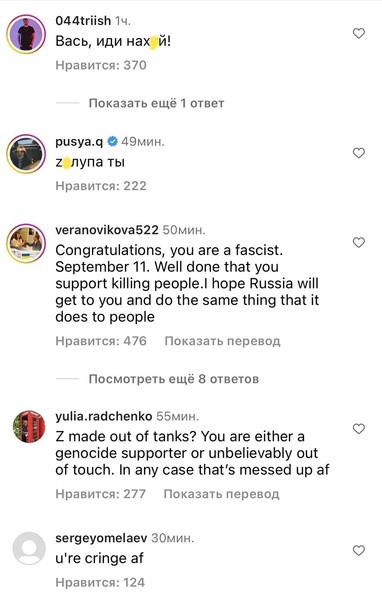Show translation of veranovikova522's comment
The width and height of the screenshot is (382, 604).
222,341
